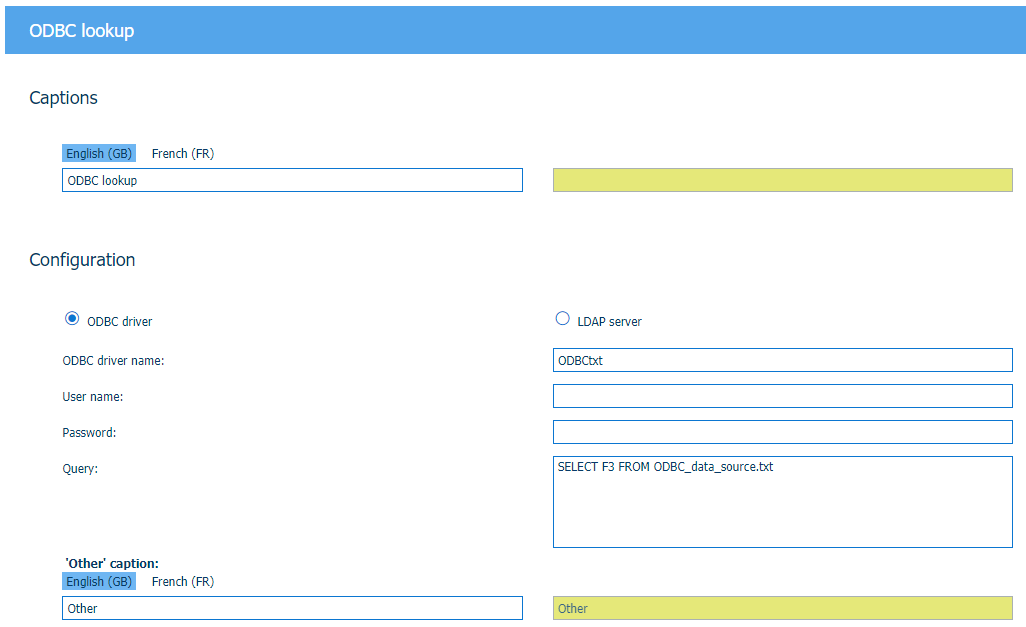Open French (FR) tab for 'Other' caption
1026x627 pixels.
(182, 582)
